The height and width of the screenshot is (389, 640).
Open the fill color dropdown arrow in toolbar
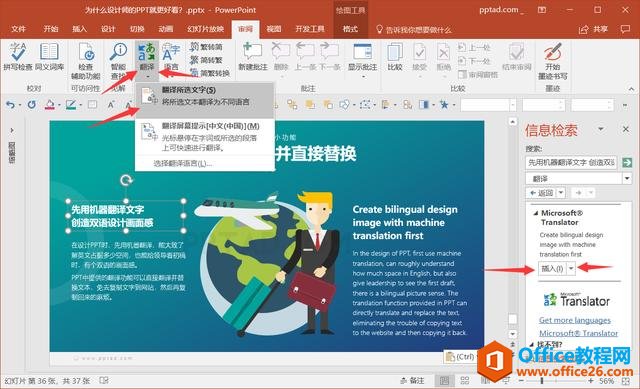pos(60,105)
